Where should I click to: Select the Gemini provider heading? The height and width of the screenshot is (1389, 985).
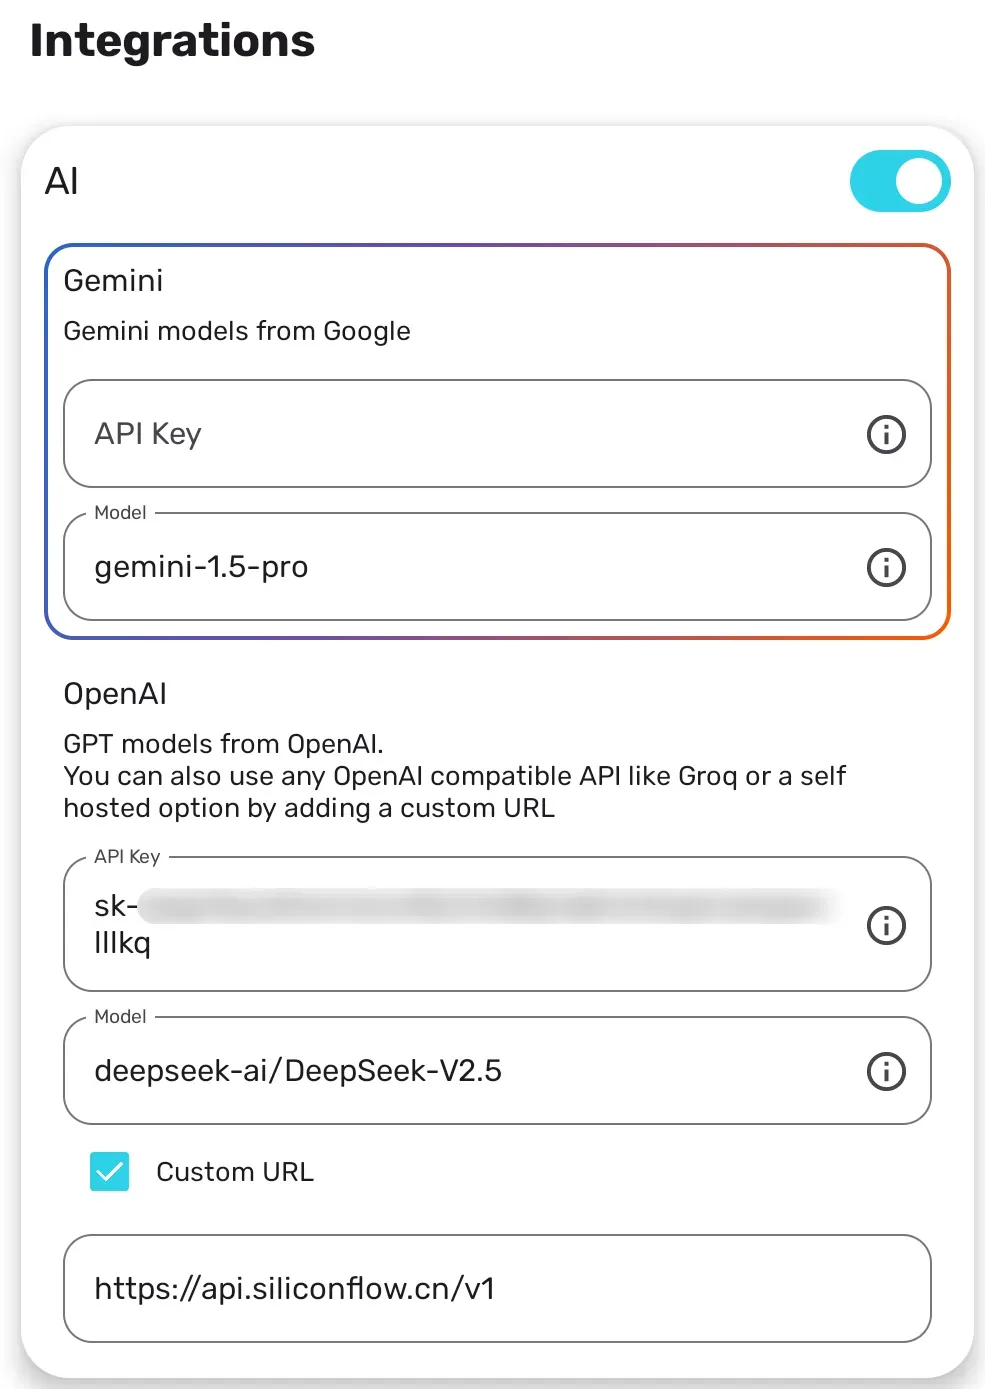pyautogui.click(x=113, y=281)
